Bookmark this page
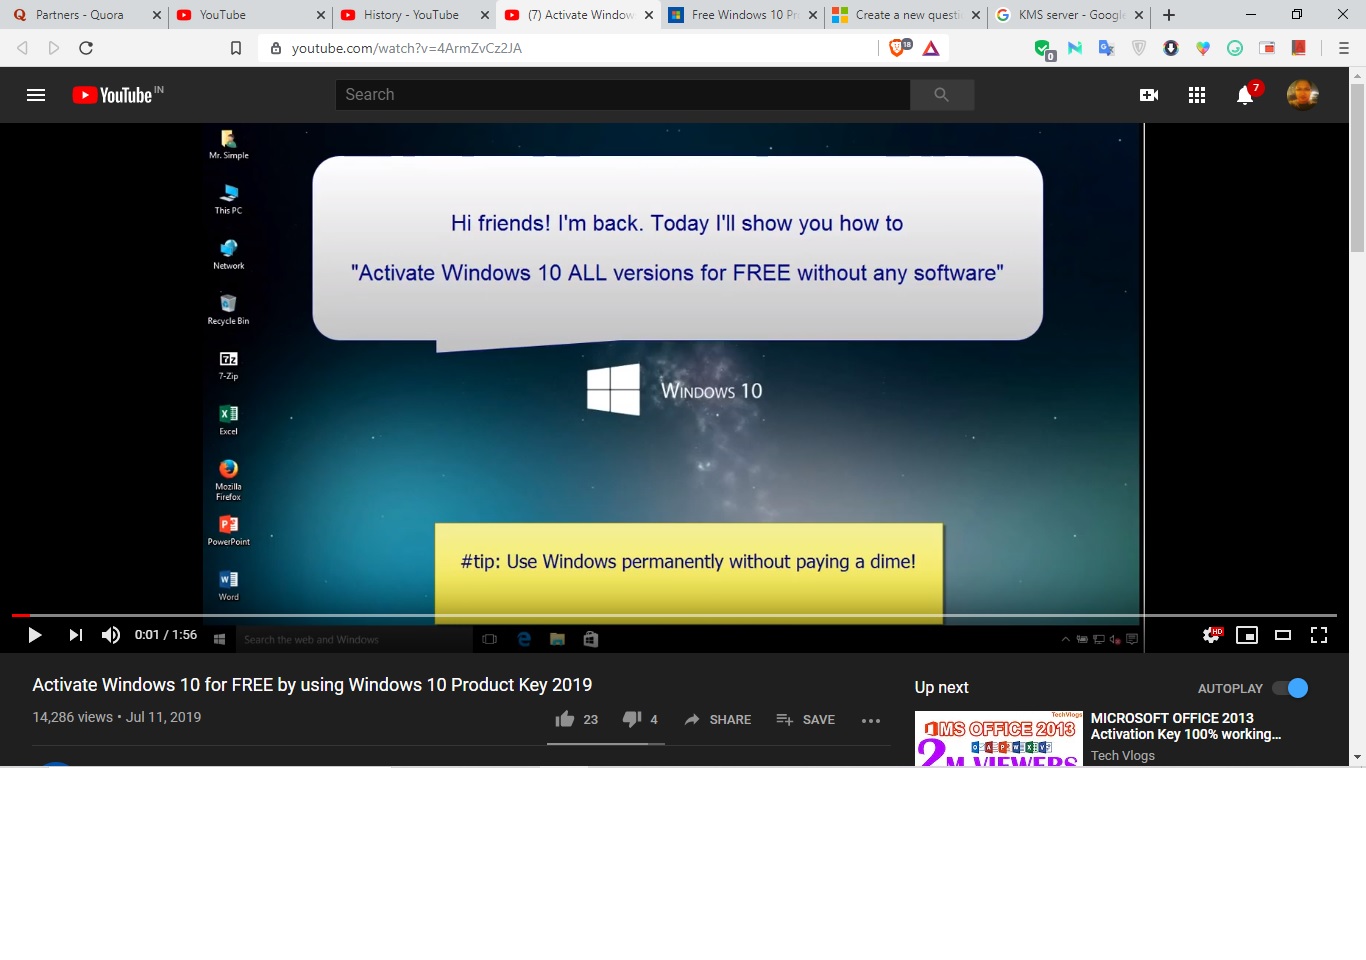Viewport: 1366px width, 960px height. (x=236, y=48)
